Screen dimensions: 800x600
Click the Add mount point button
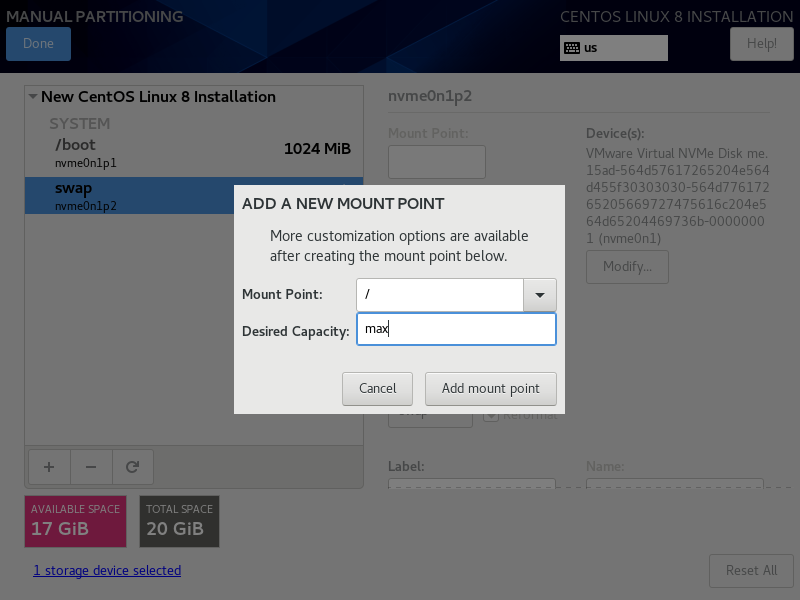click(490, 389)
